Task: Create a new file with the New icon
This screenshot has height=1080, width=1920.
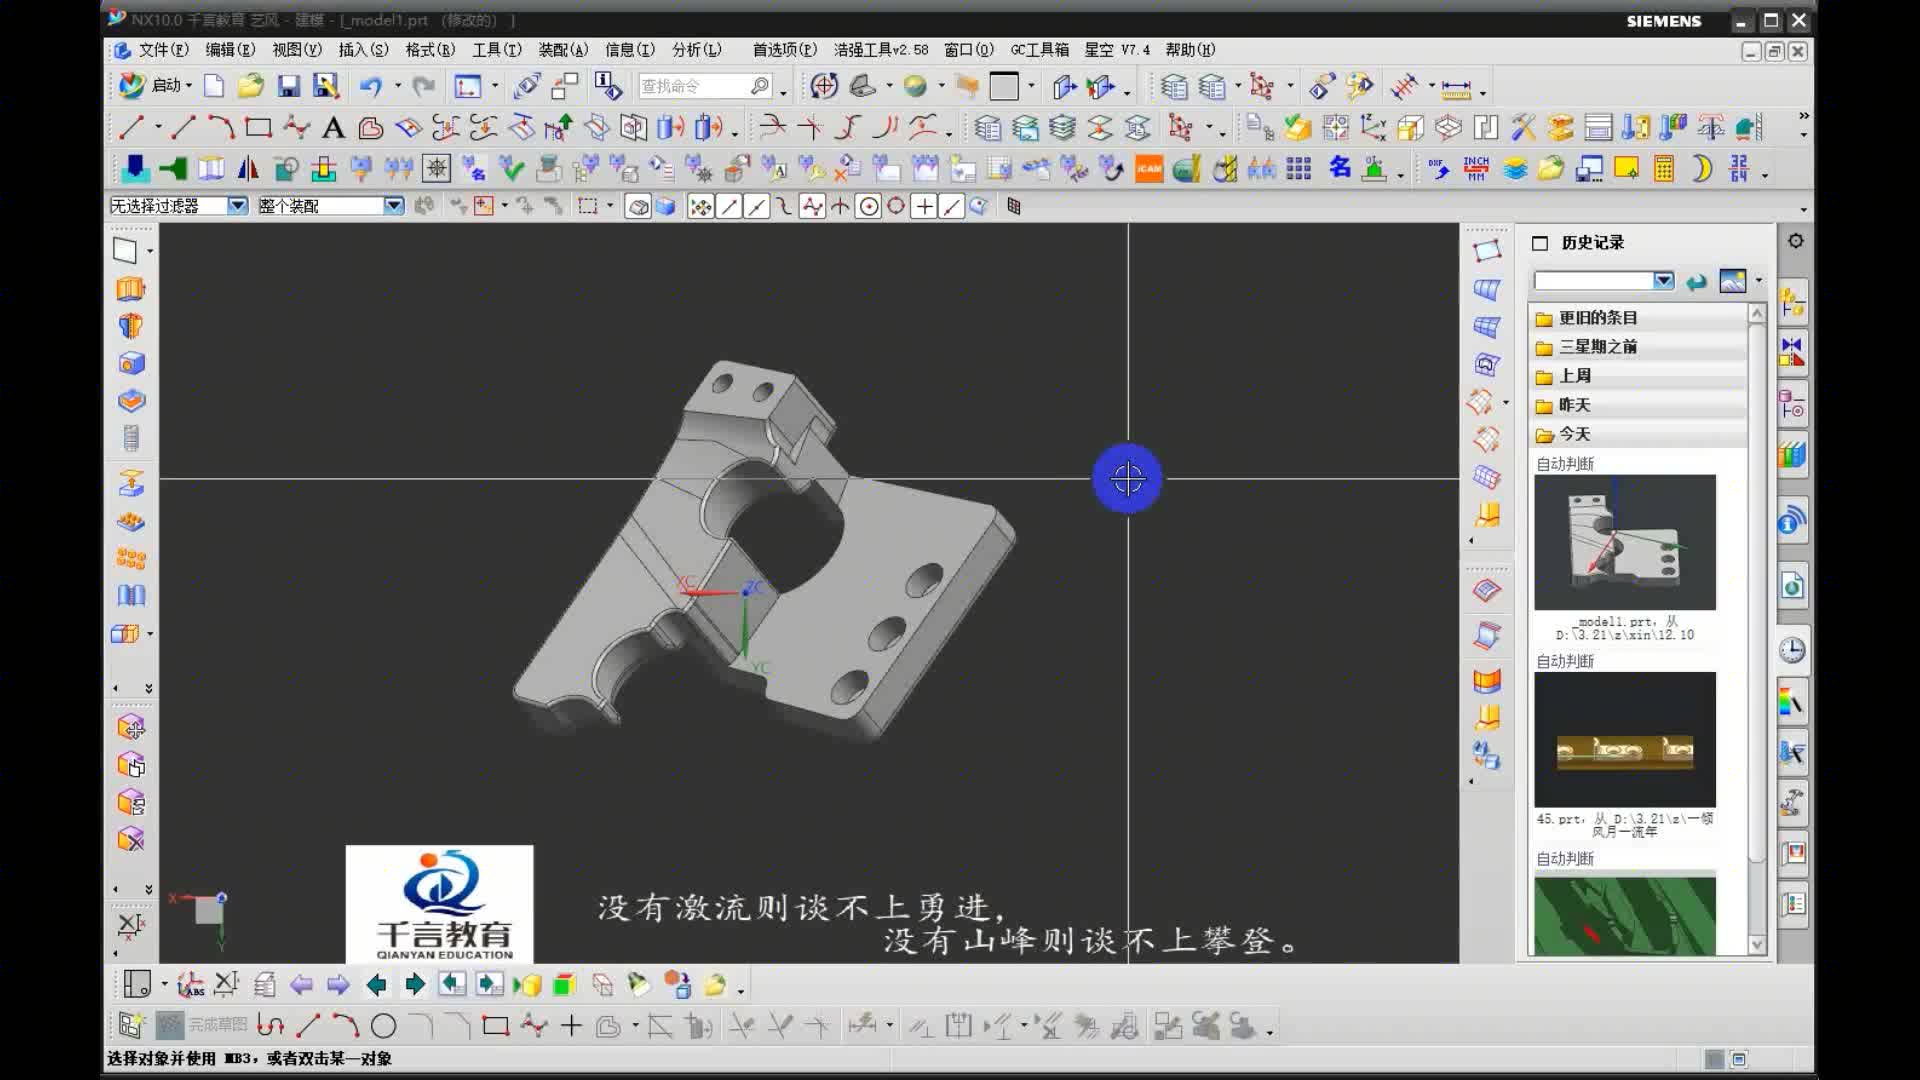Action: (x=214, y=86)
